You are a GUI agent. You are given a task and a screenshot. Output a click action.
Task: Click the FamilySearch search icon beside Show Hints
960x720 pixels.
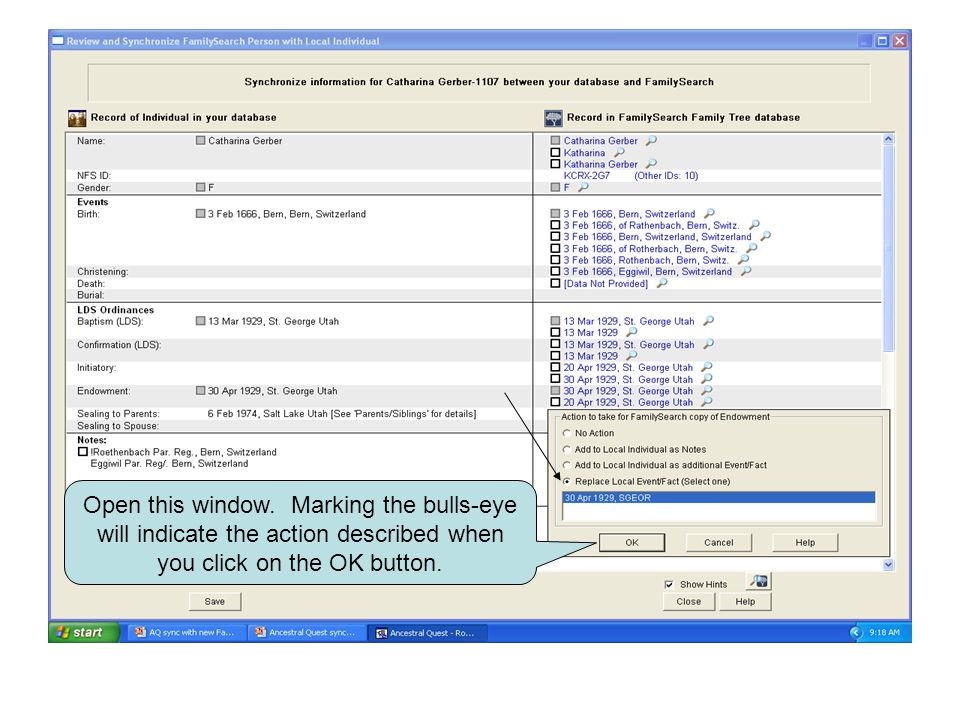pyautogui.click(x=759, y=582)
